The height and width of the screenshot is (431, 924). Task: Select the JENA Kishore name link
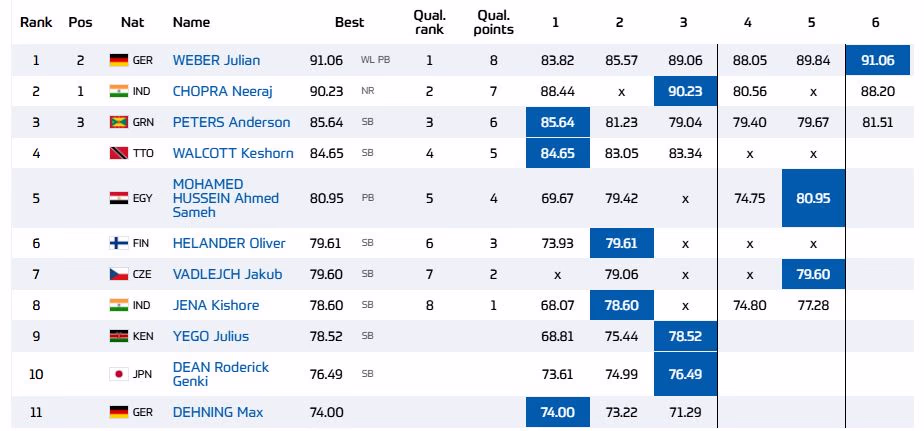[215, 306]
